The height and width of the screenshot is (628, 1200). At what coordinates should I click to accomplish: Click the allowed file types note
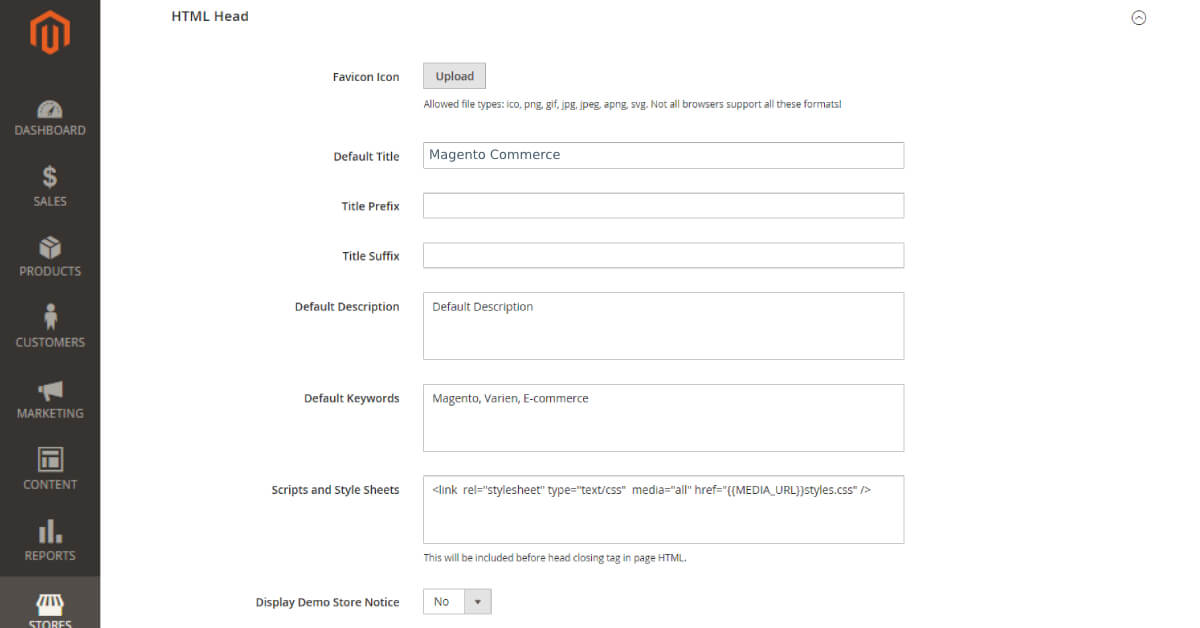(632, 104)
